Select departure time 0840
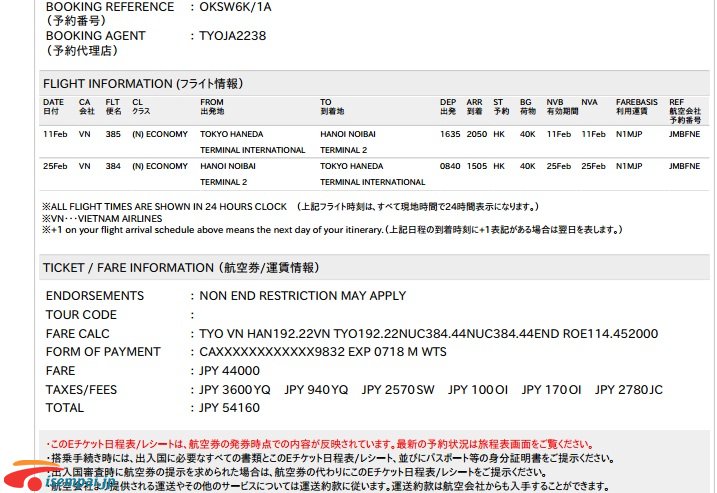Viewport: 717px width, 493px height. pyautogui.click(x=450, y=166)
